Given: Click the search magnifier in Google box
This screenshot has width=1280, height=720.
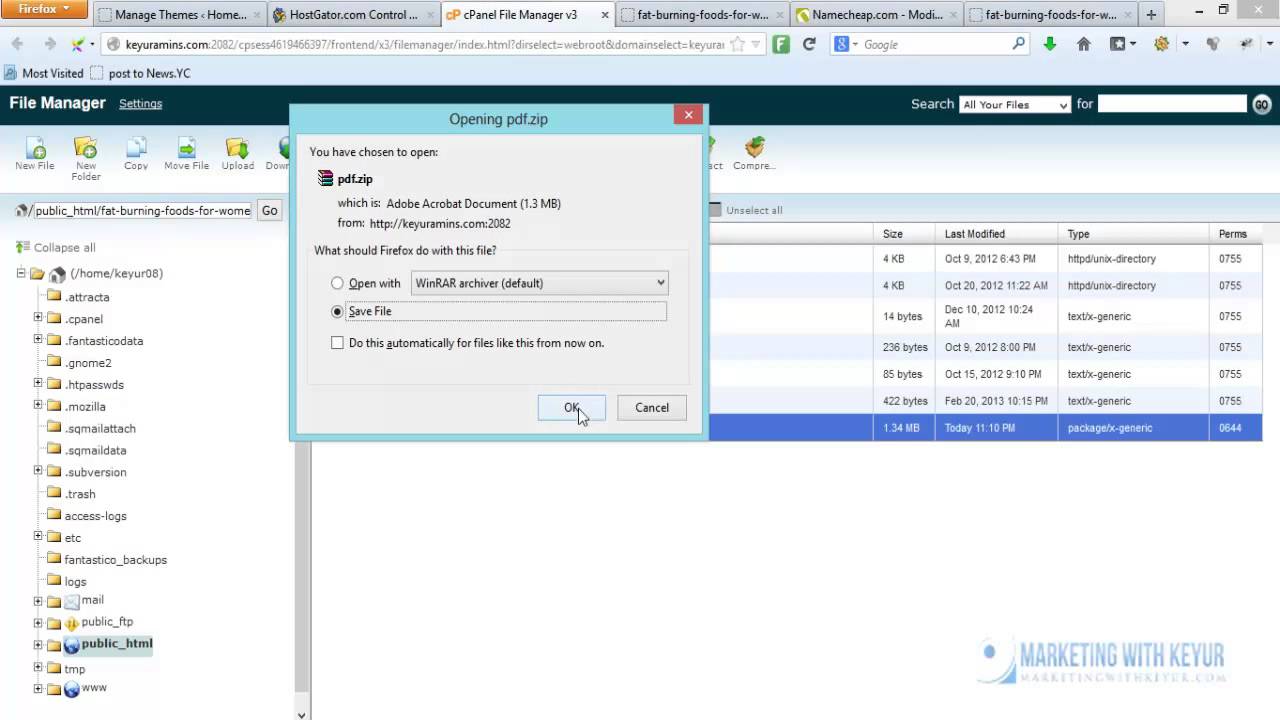Looking at the screenshot, I should (1019, 44).
